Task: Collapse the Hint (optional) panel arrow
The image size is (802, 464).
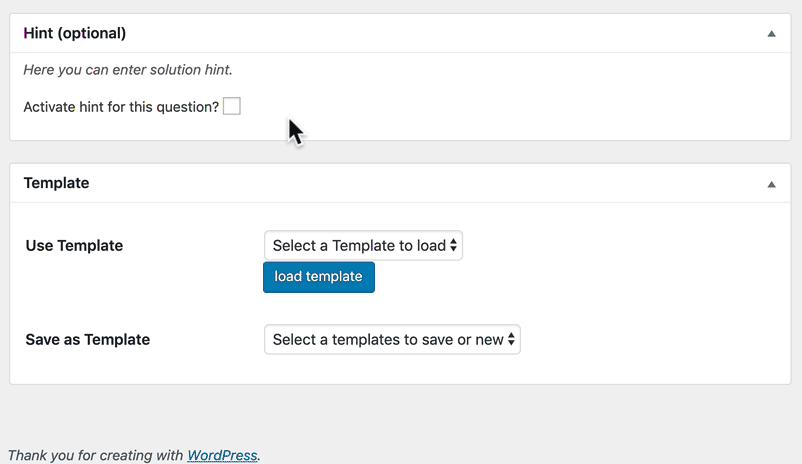Action: click(771, 33)
